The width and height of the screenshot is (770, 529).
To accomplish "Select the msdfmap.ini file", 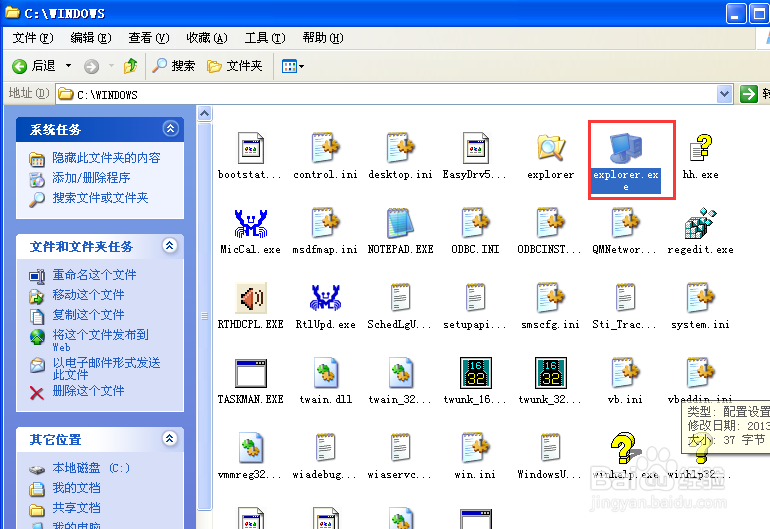I will click(x=326, y=223).
